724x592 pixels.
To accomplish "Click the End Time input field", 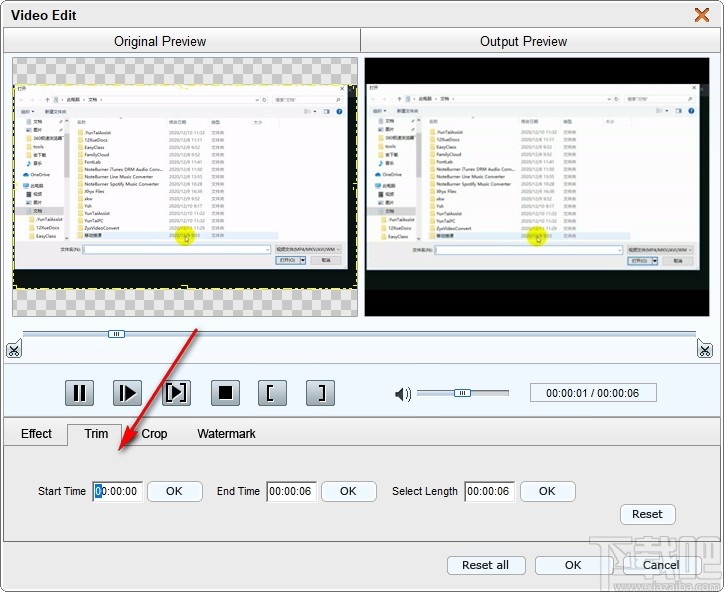I will click(292, 491).
